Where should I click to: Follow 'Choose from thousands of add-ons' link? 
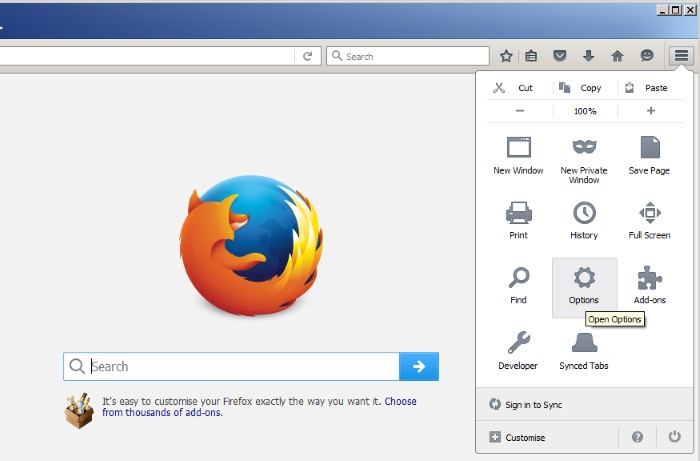pyautogui.click(x=259, y=407)
